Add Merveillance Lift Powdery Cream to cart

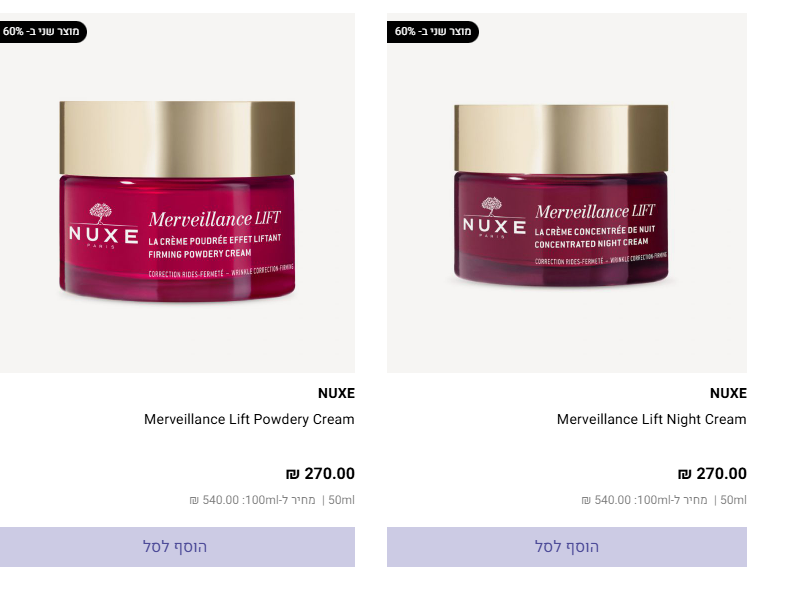tap(177, 547)
